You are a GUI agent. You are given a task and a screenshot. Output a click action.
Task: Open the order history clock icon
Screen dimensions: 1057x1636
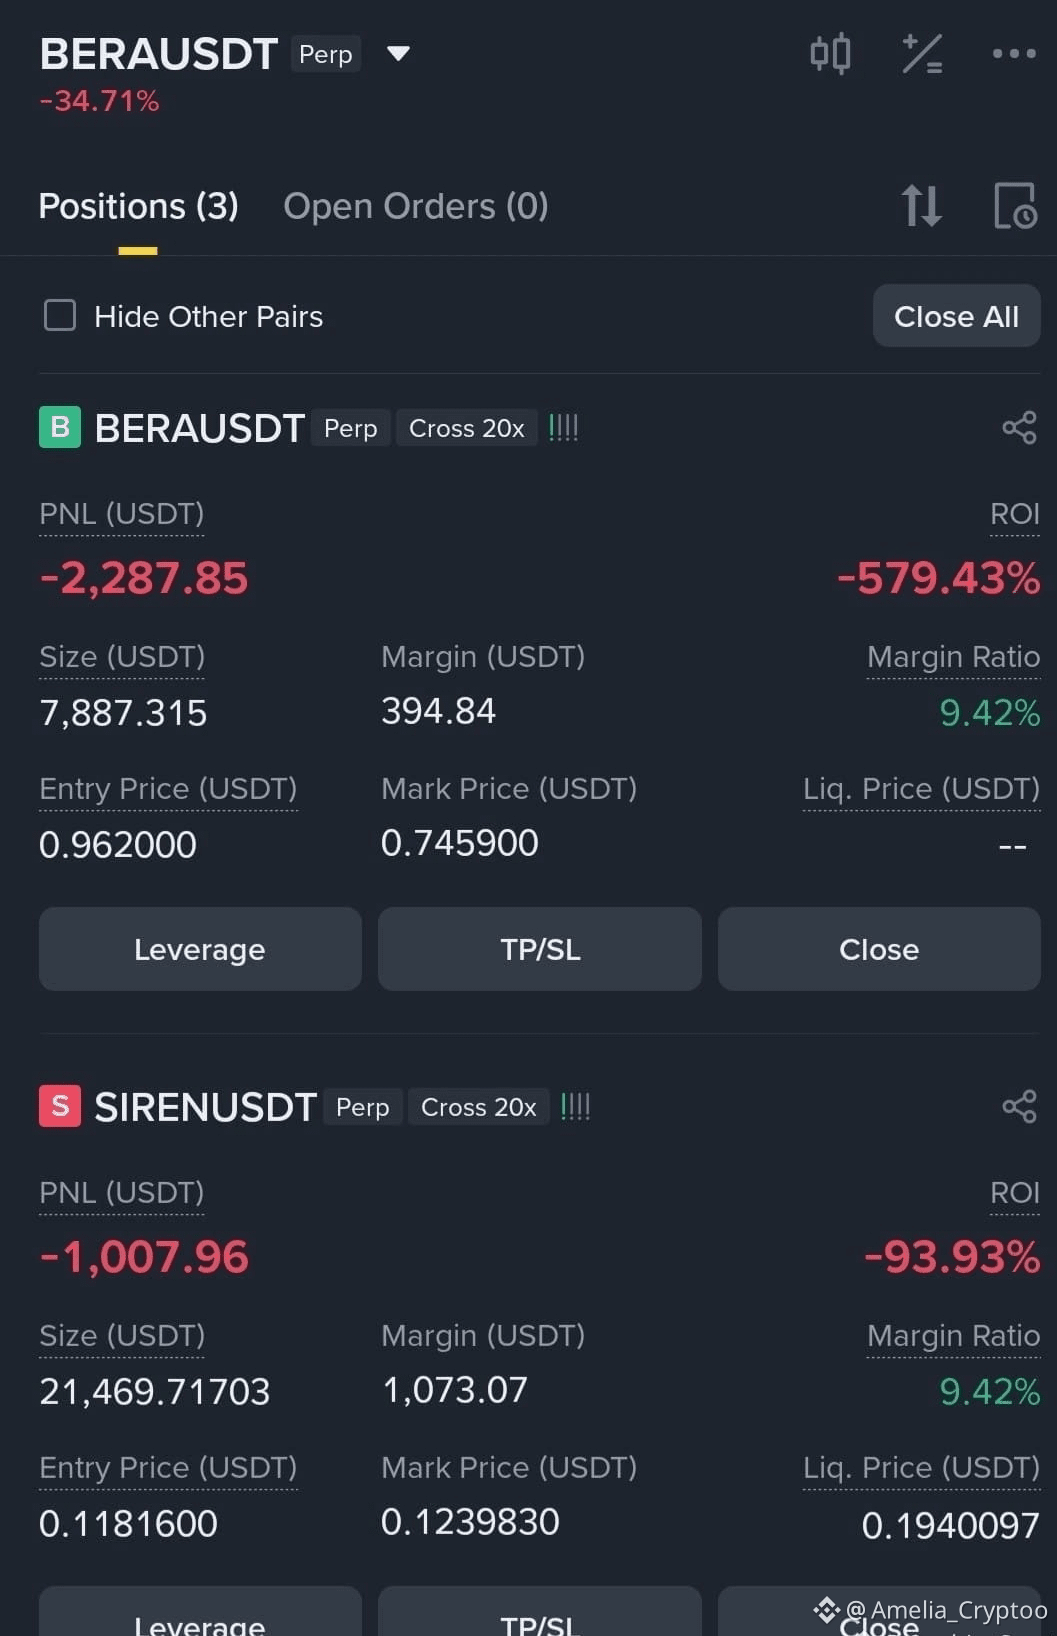[x=1015, y=205]
